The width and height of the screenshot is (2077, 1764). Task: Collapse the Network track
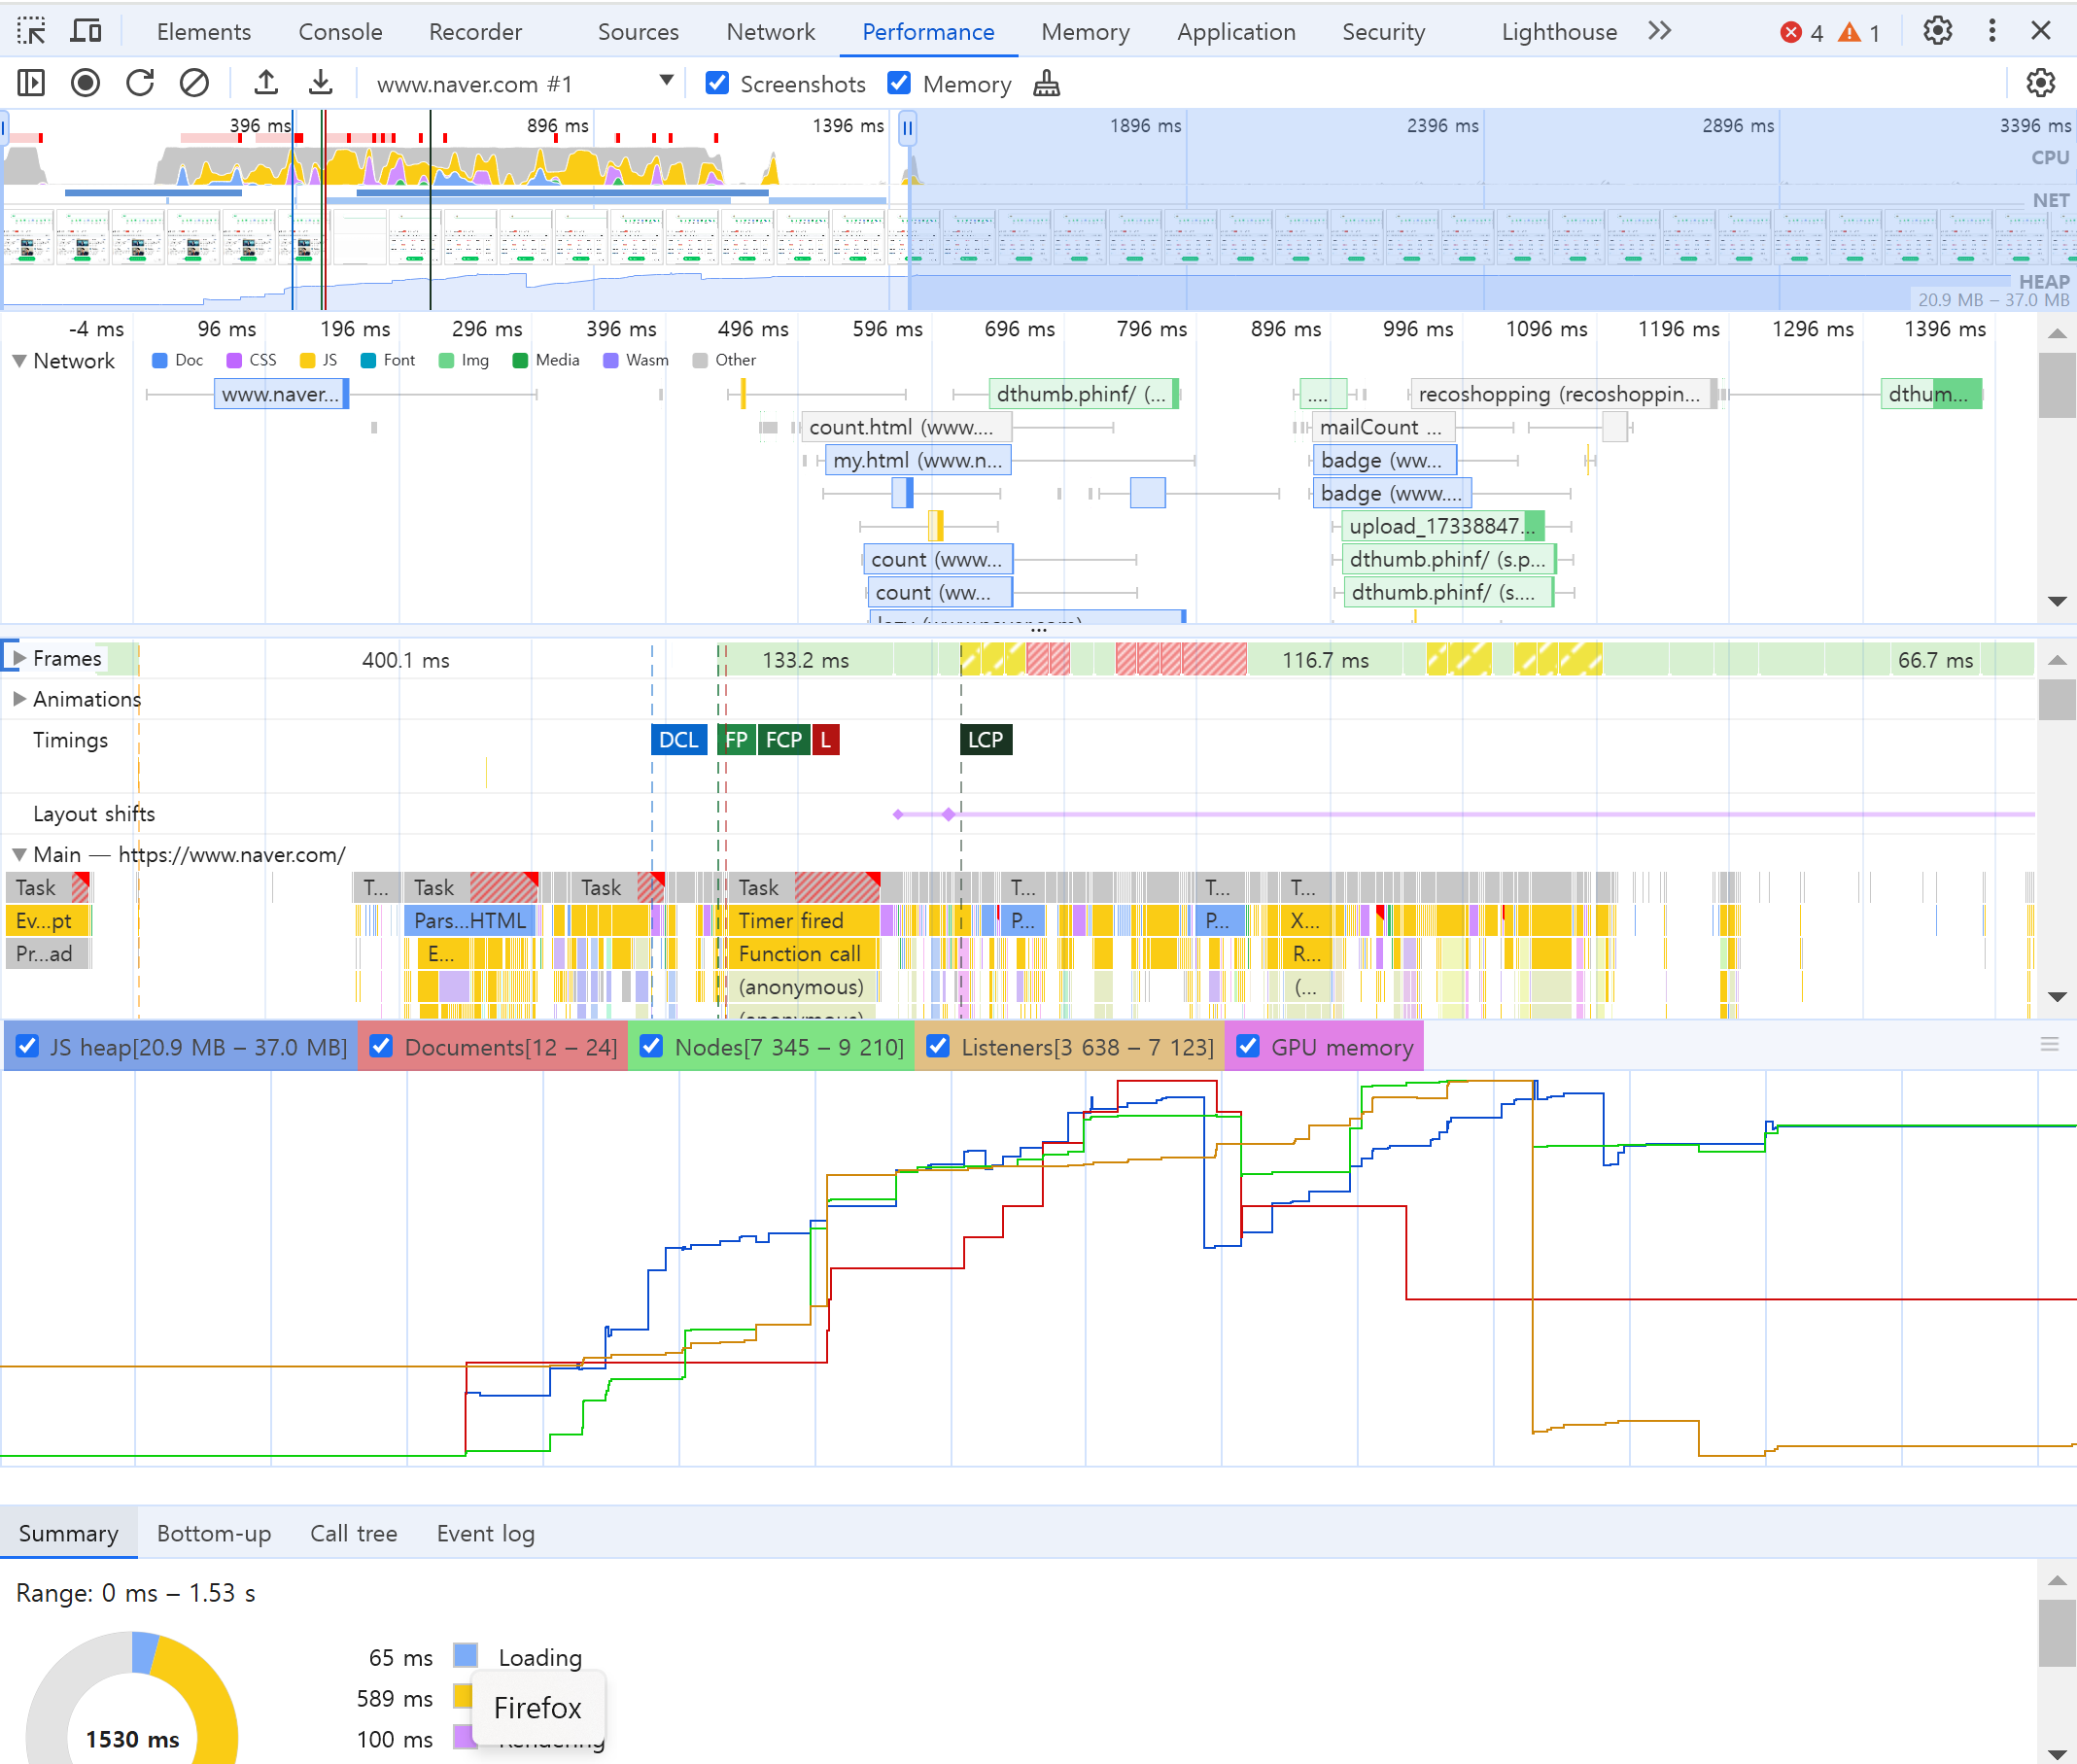click(19, 361)
